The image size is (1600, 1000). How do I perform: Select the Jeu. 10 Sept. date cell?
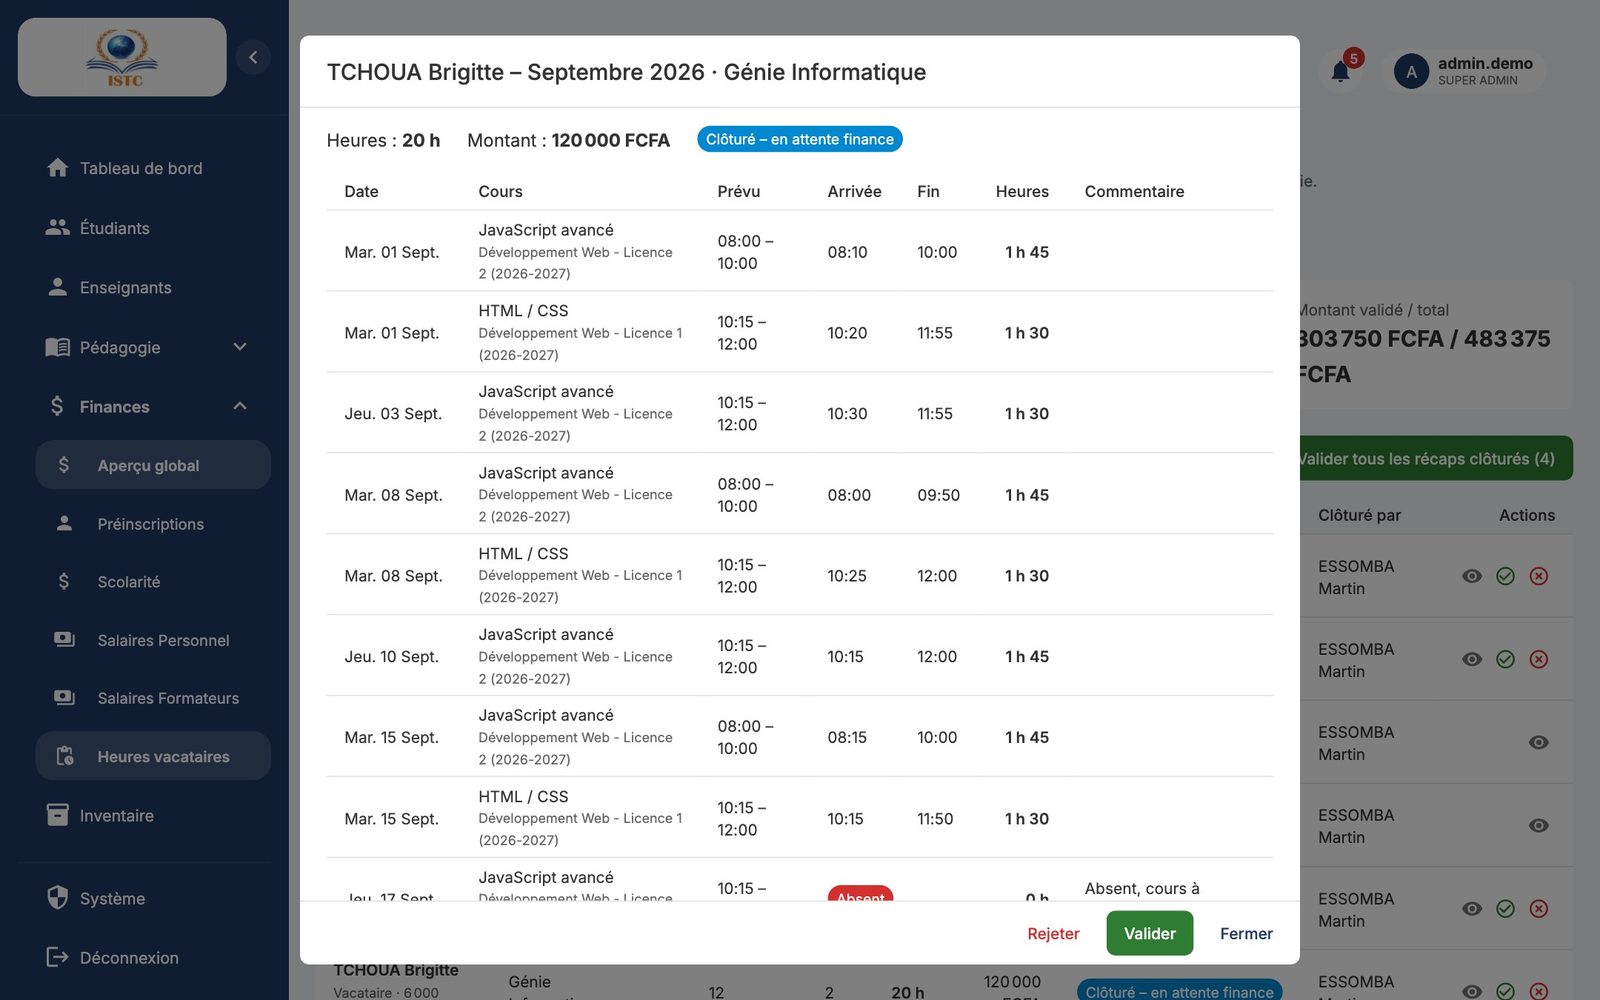pyautogui.click(x=391, y=656)
